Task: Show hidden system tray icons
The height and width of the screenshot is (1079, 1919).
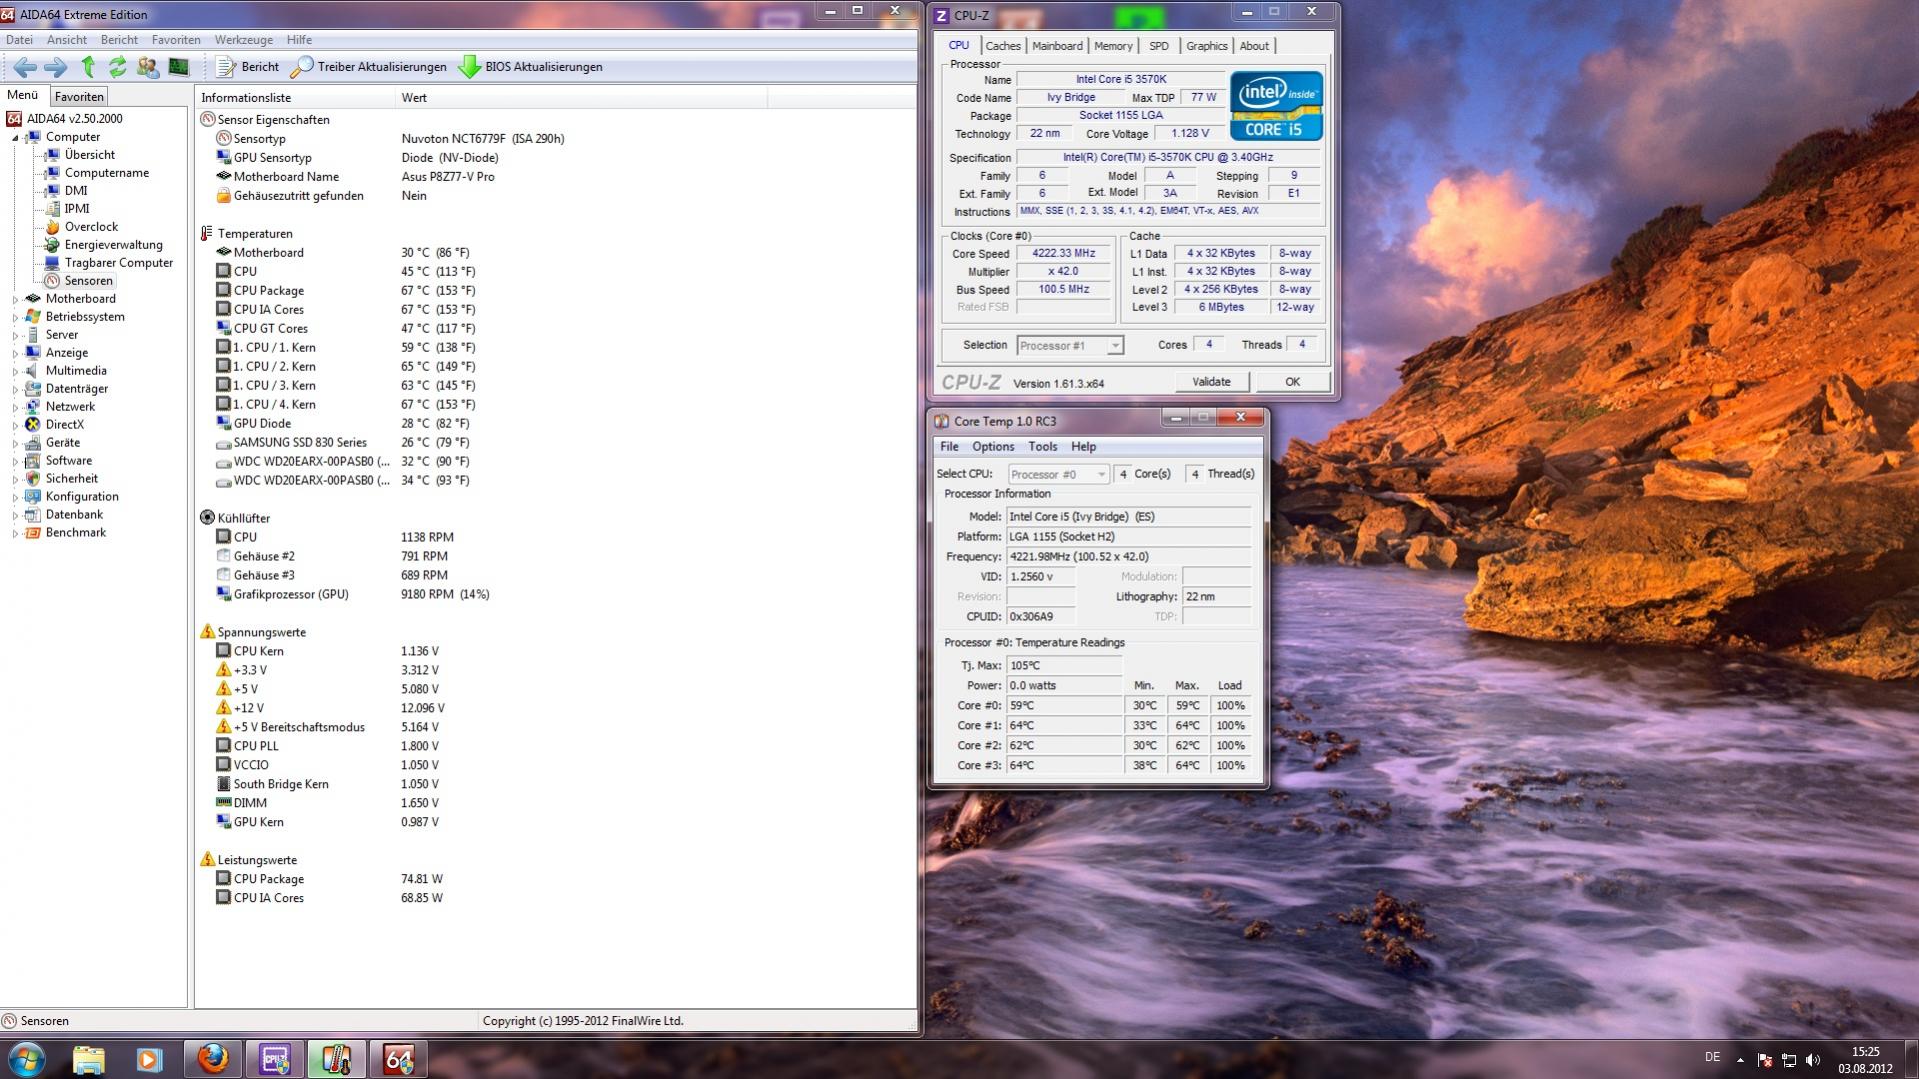Action: pyautogui.click(x=1740, y=1060)
